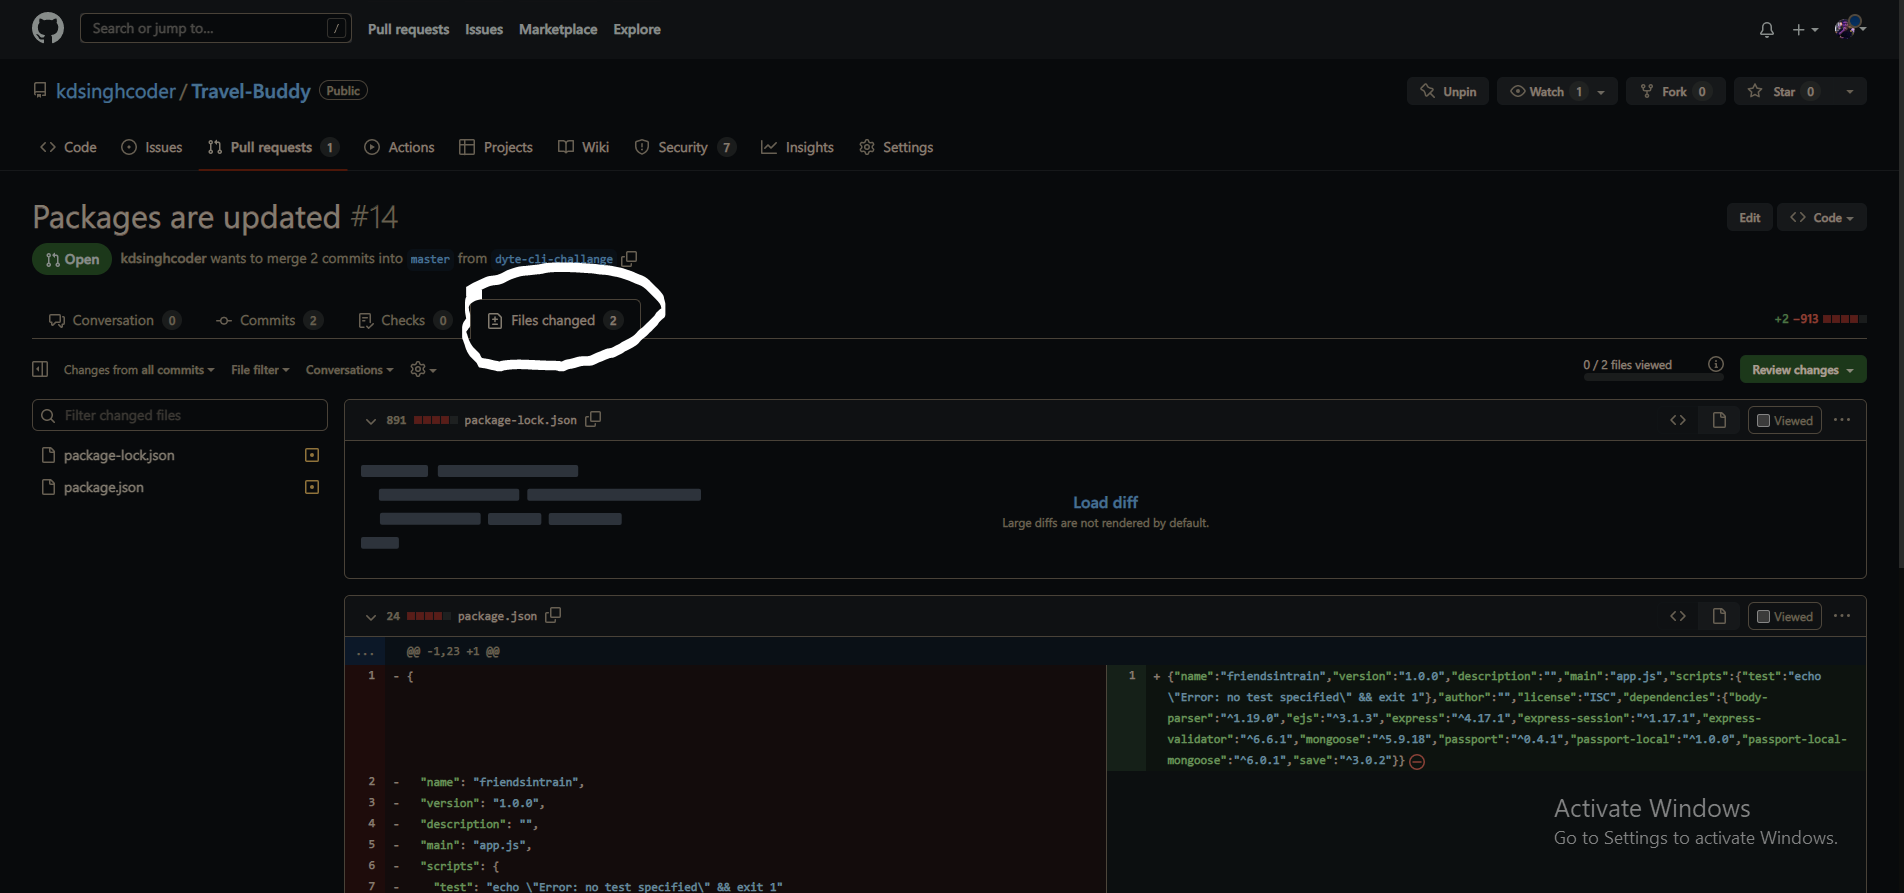
Task: Switch to the Conversation tab
Action: tap(115, 320)
